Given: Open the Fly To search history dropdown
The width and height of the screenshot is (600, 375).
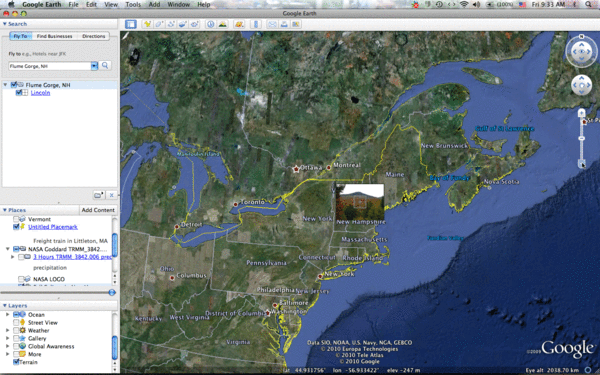Looking at the screenshot, I should [x=94, y=66].
